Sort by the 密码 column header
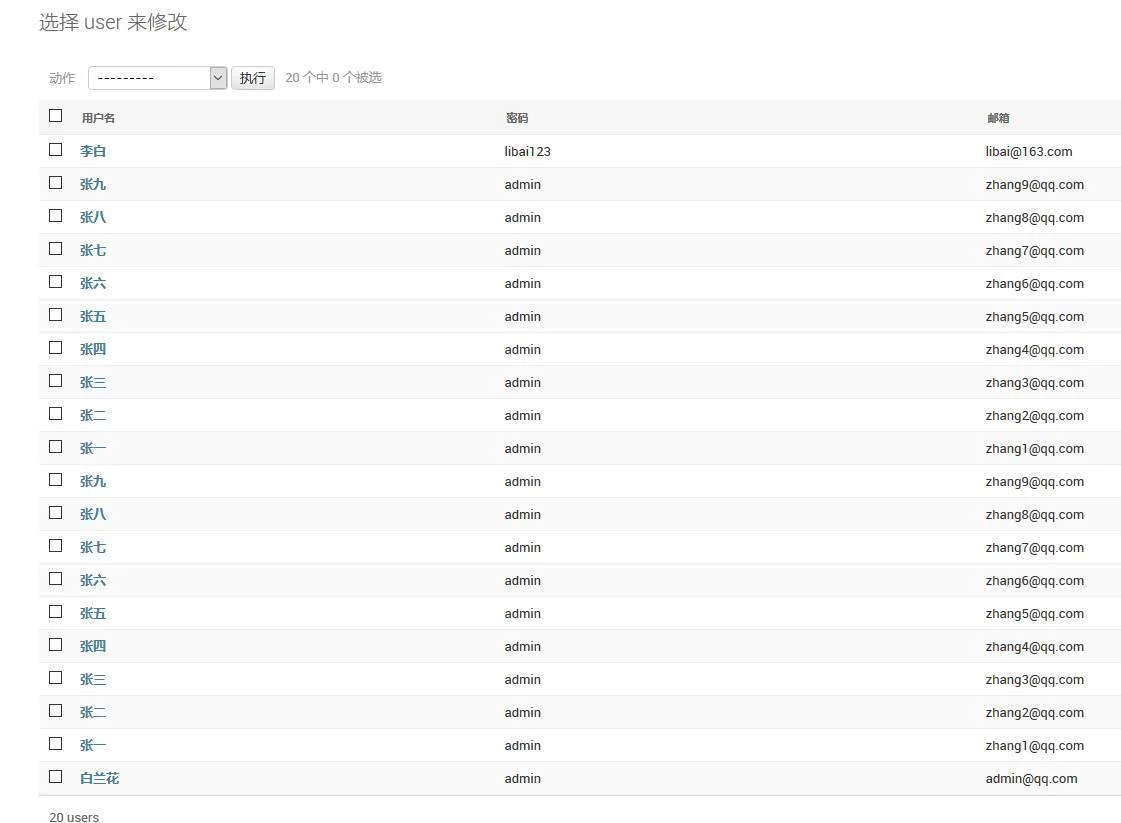This screenshot has width=1121, height=823. pyautogui.click(x=517, y=118)
